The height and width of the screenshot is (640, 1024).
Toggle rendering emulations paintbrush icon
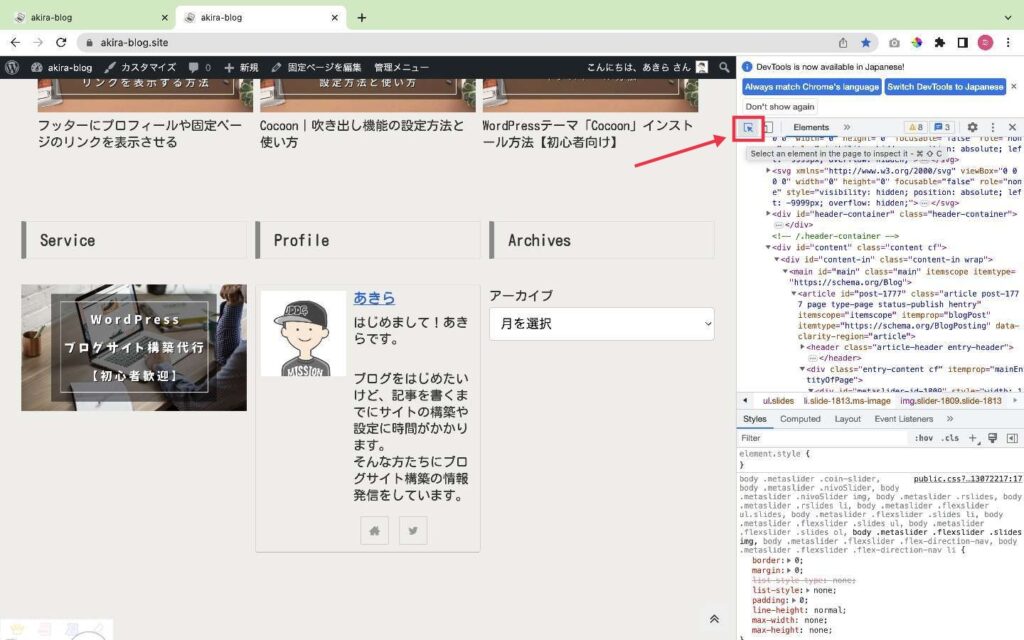tap(993, 438)
